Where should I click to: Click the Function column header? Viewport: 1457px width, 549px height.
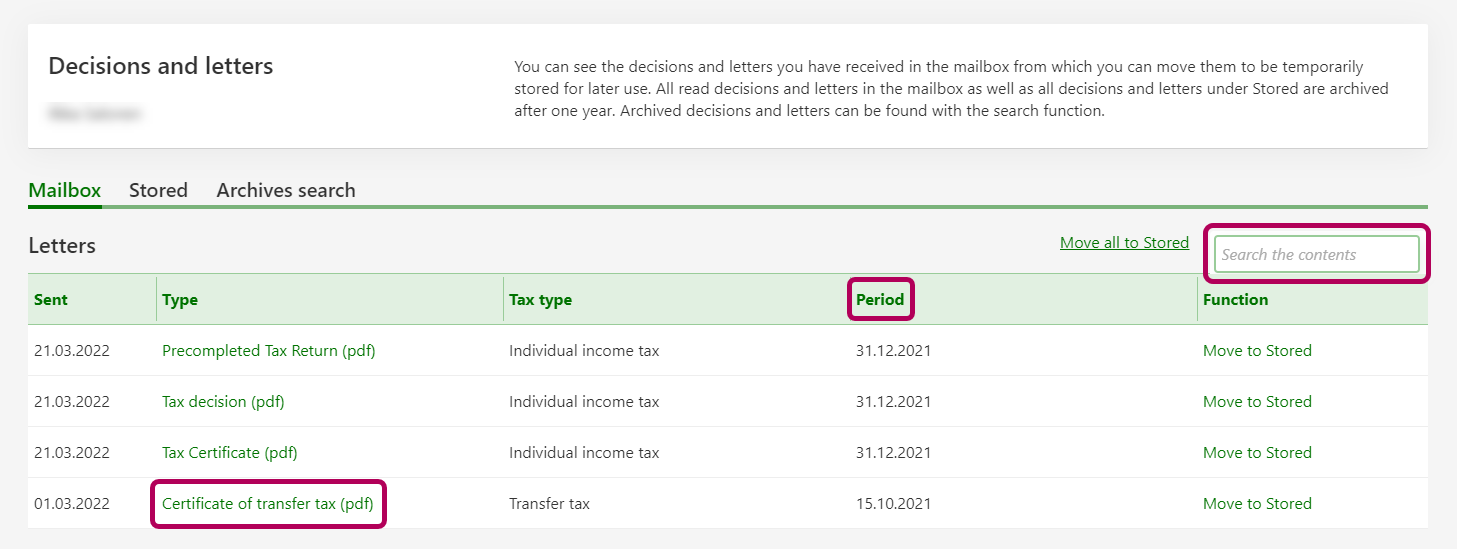pyautogui.click(x=1235, y=300)
